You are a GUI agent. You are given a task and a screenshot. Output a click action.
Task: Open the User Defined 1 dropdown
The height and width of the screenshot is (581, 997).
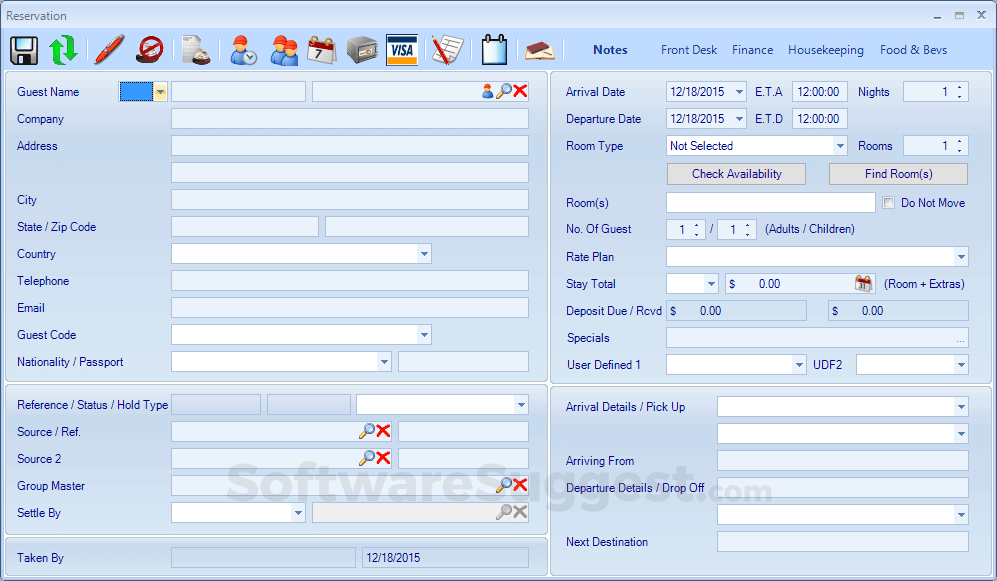pos(800,365)
